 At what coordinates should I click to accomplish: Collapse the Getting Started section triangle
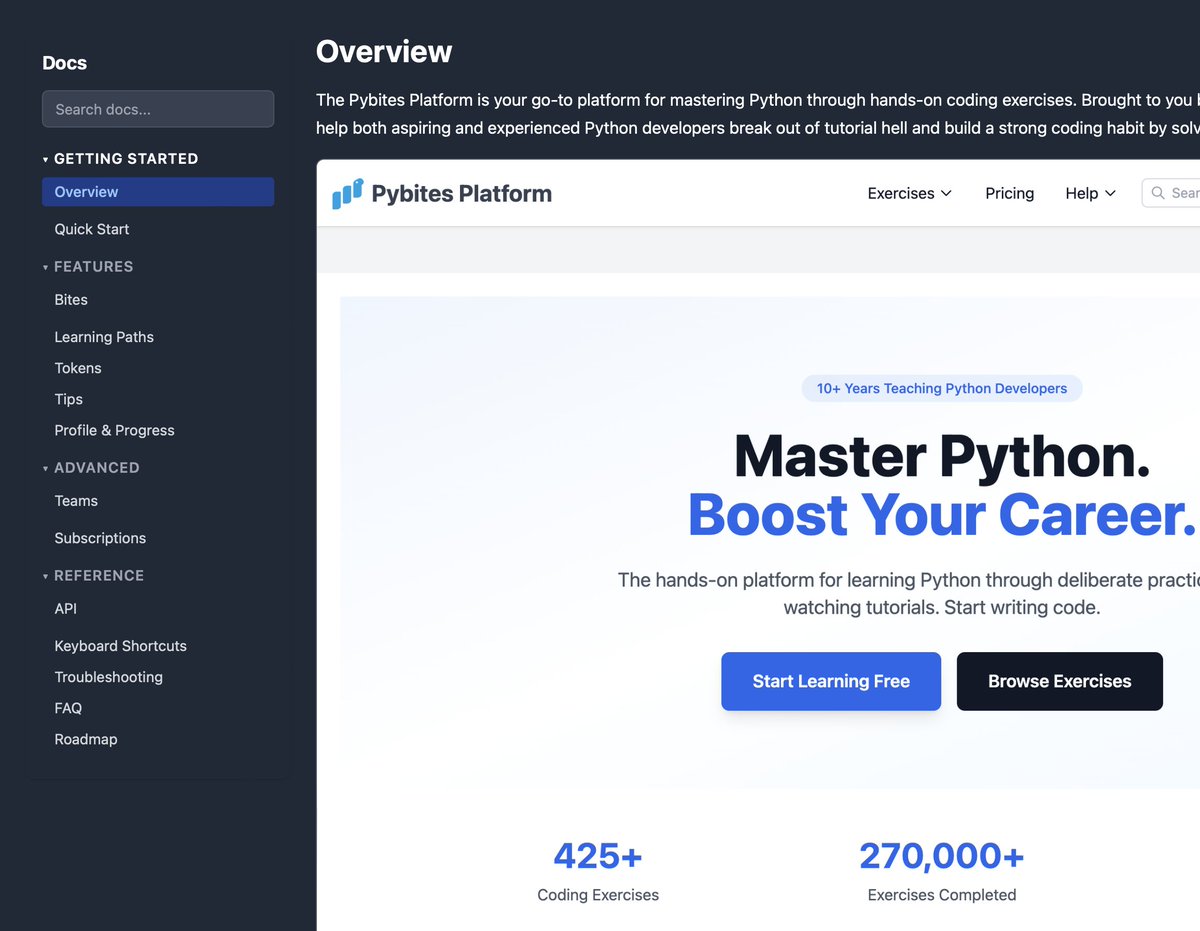coord(45,159)
